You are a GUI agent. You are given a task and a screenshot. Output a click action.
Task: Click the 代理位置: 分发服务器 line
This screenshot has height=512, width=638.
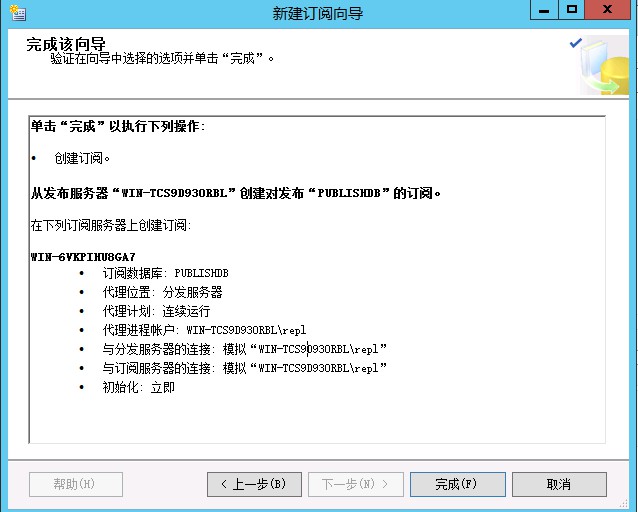click(x=161, y=292)
